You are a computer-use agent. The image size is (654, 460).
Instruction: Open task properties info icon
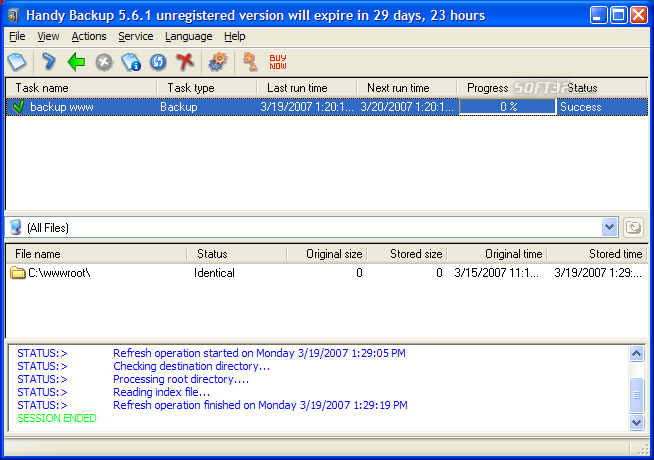(x=131, y=62)
